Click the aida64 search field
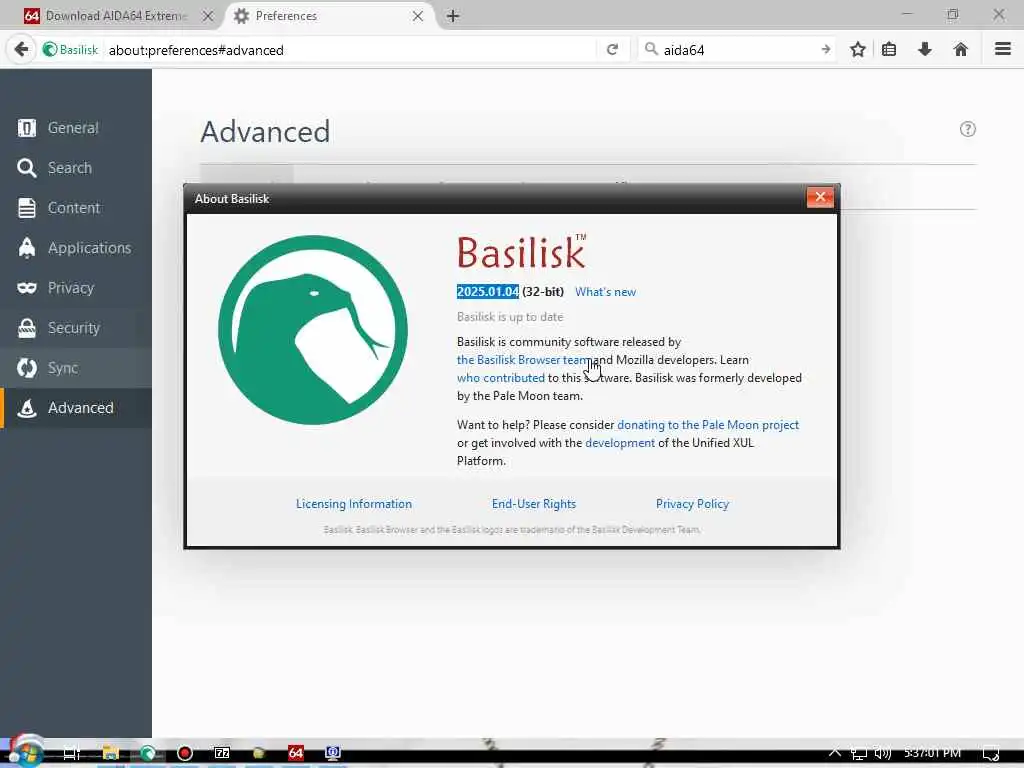This screenshot has height=768, width=1024. (738, 50)
